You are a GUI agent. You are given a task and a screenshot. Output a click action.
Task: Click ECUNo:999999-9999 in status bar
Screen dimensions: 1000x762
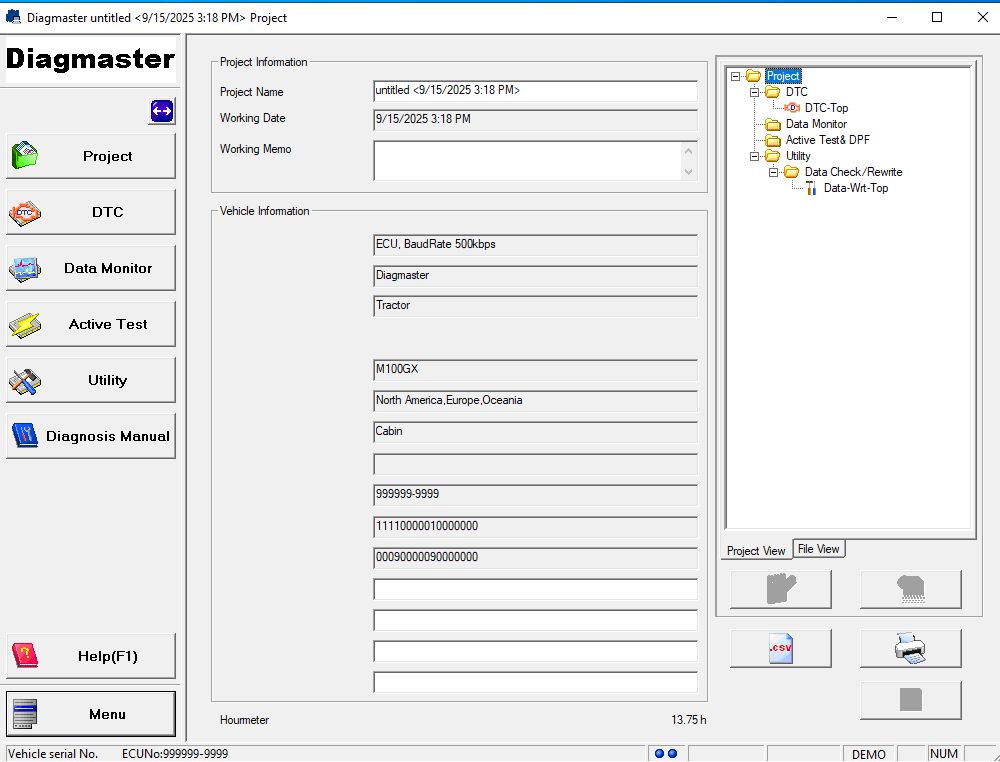coord(175,754)
